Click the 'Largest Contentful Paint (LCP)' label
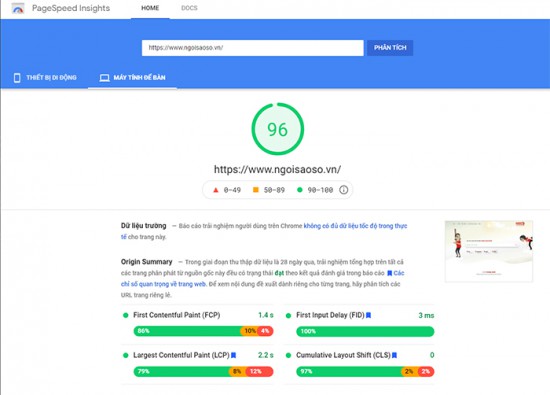Viewport: 550px width, 395px height. pyautogui.click(x=181, y=355)
